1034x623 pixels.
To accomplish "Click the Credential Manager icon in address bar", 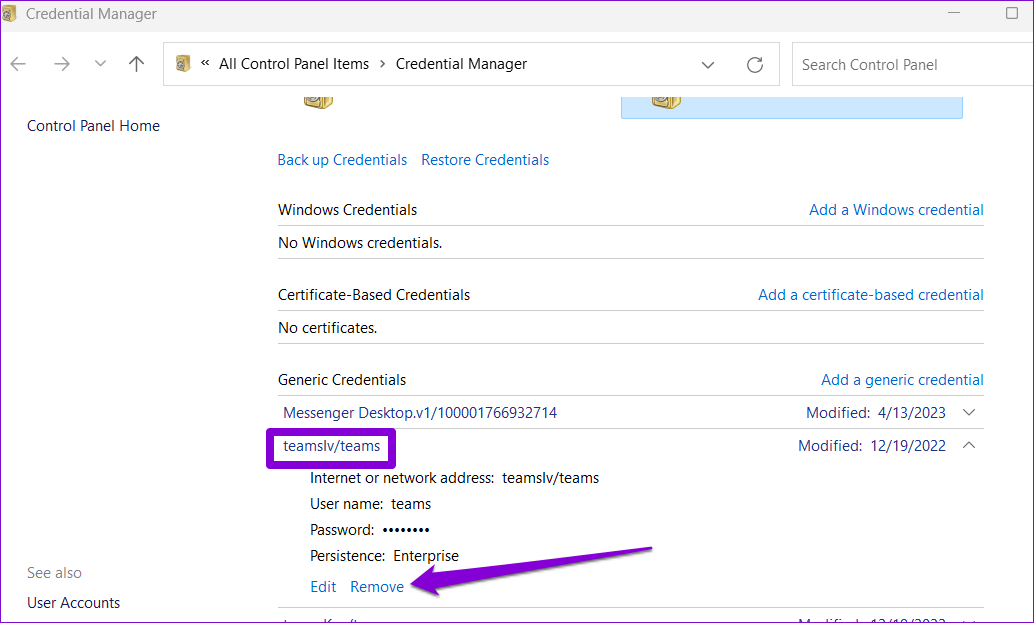I will click(183, 64).
